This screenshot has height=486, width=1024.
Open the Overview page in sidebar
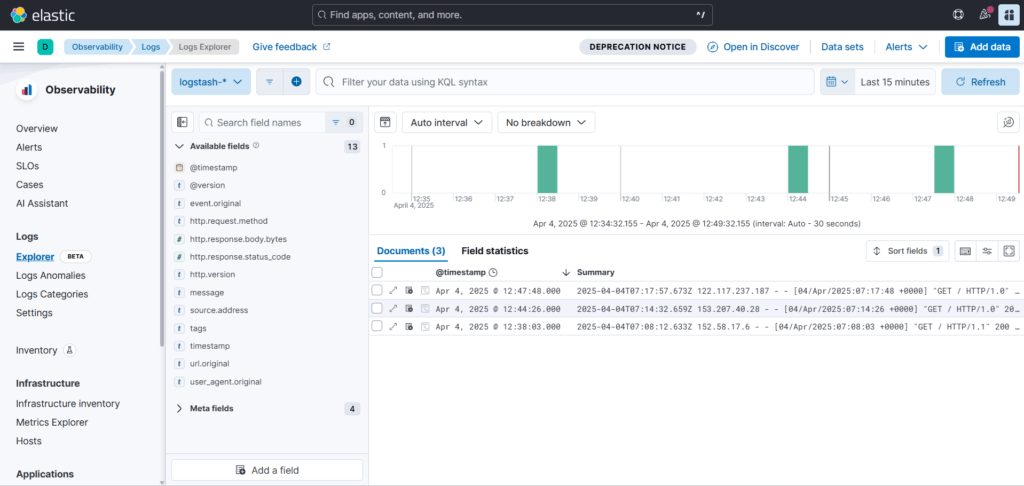click(x=37, y=129)
